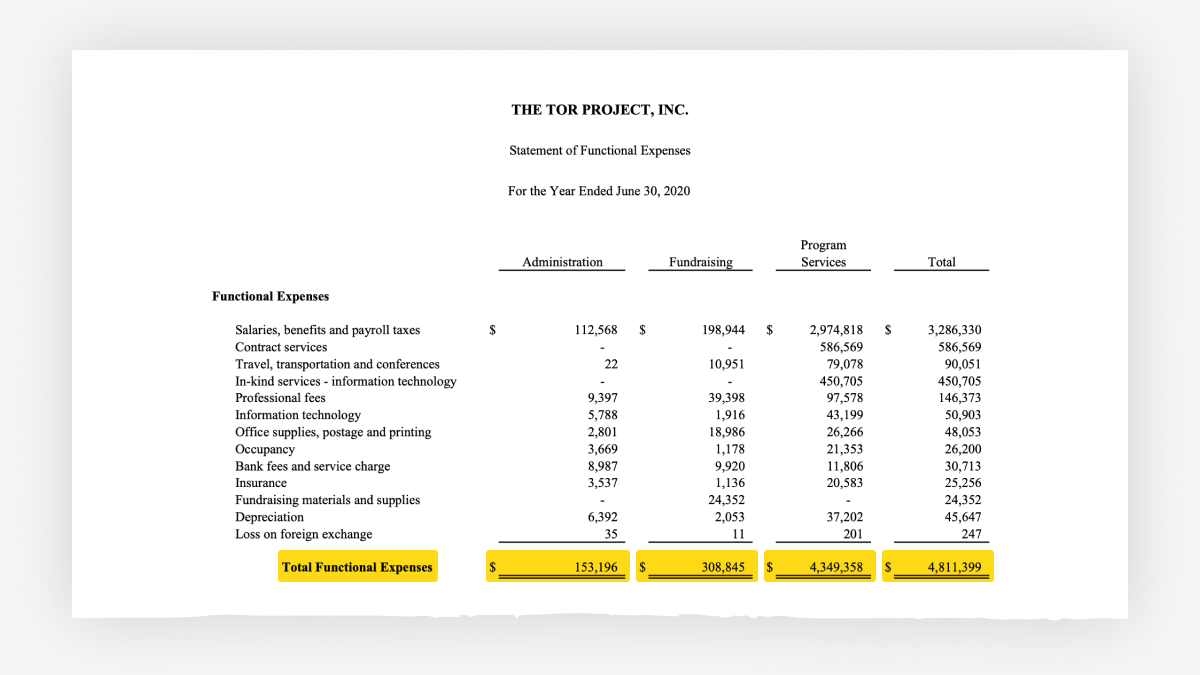Click the "Fundraising" column header
This screenshot has height=675, width=1200.
pyautogui.click(x=700, y=262)
